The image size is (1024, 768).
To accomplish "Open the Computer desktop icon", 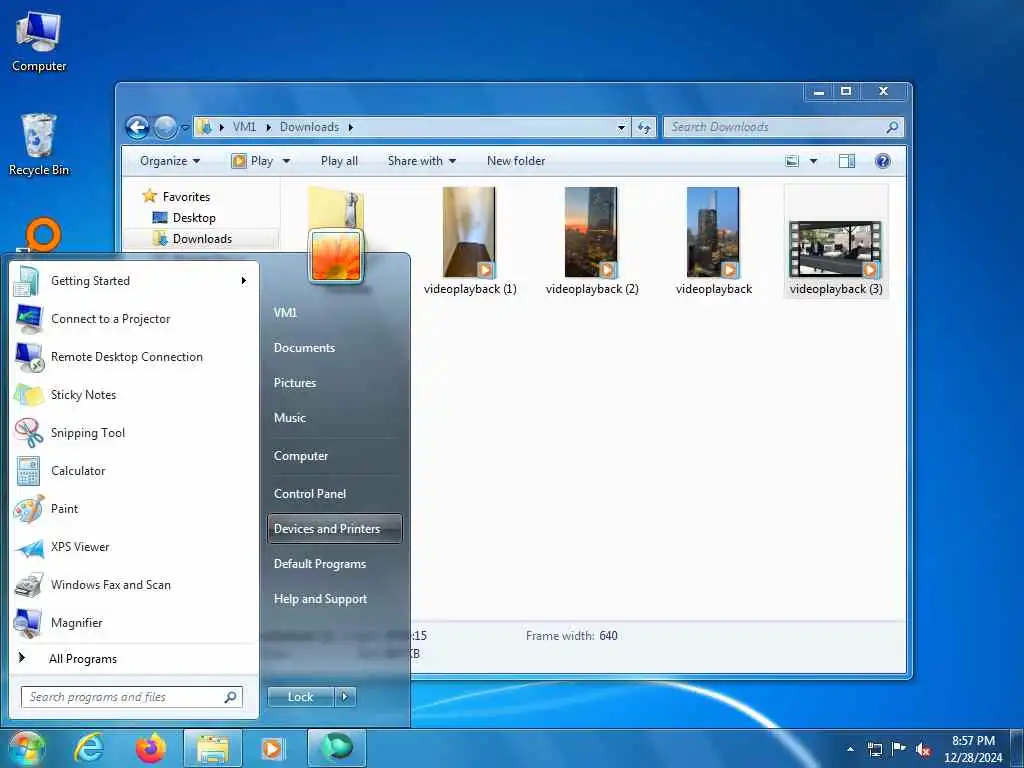I will coord(39,42).
